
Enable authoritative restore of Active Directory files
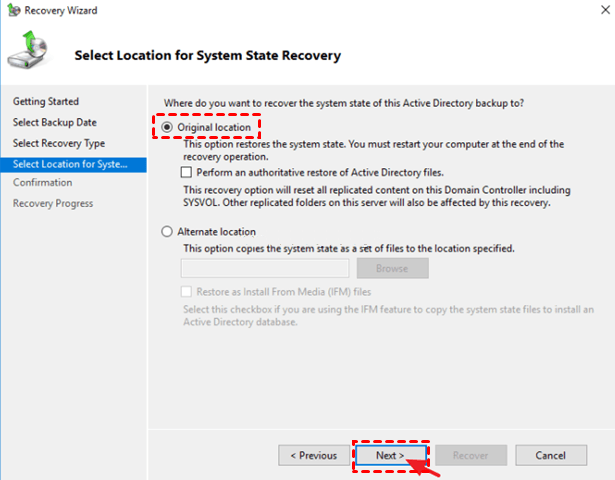point(186,172)
